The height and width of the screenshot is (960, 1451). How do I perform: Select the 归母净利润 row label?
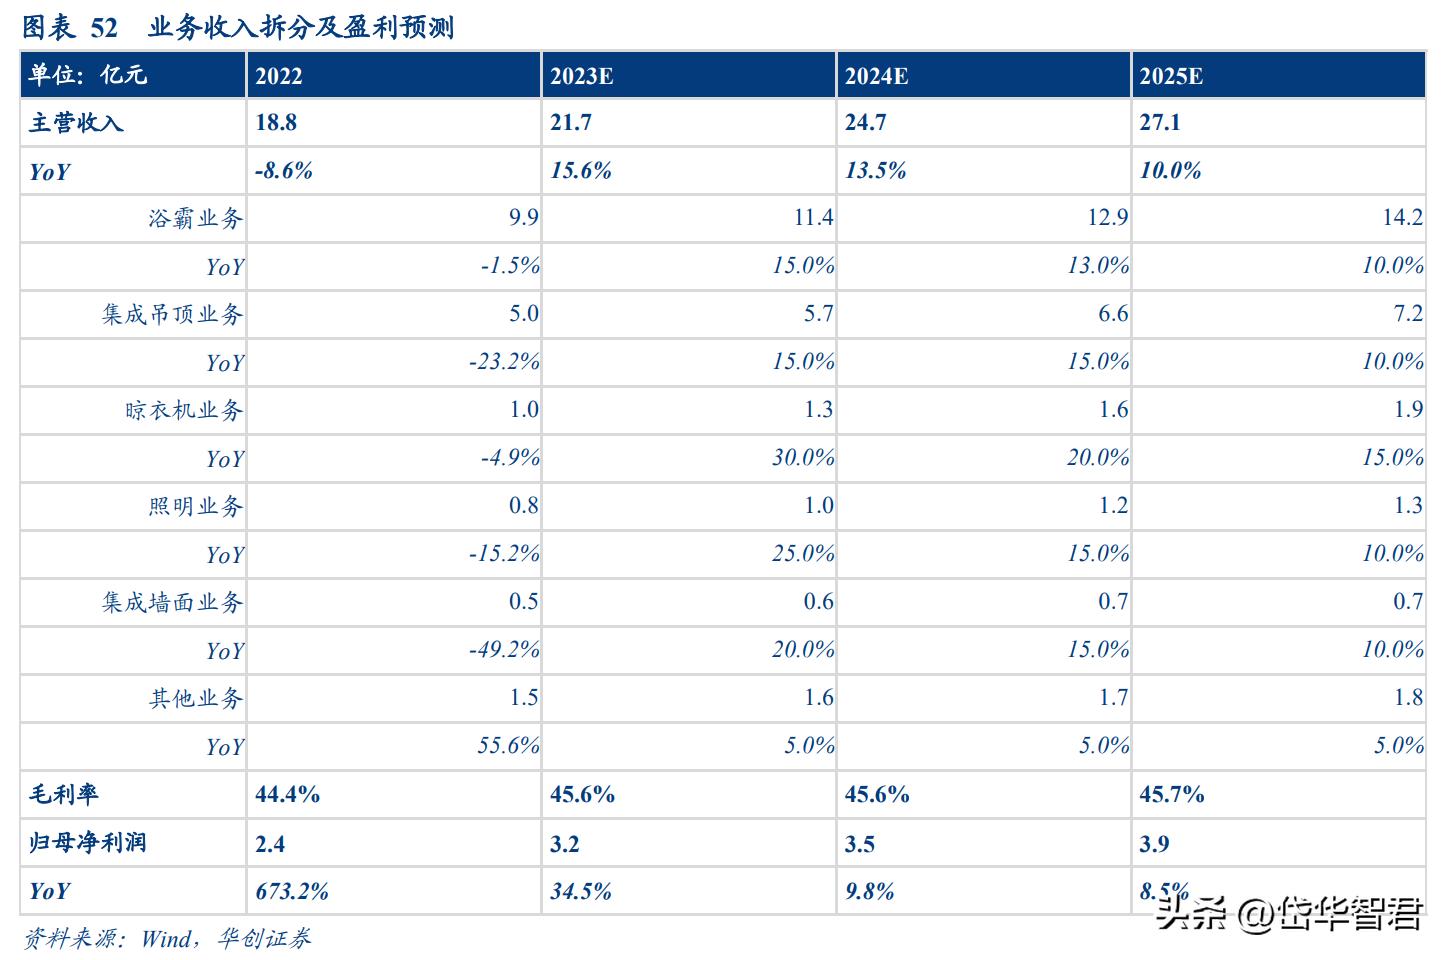click(88, 843)
